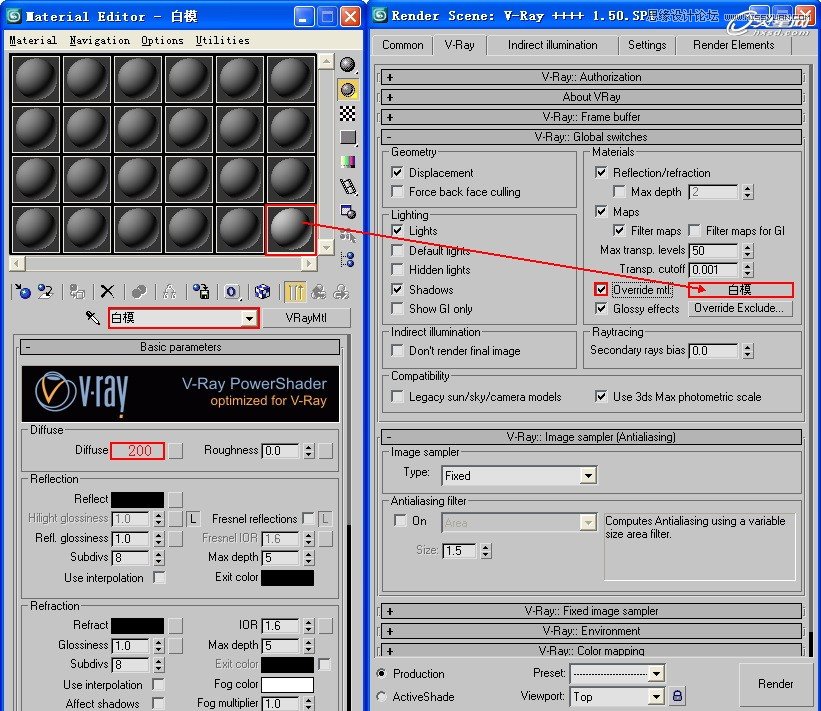This screenshot has height=711, width=821.
Task: Select the Get Material icon
Action: 22,292
